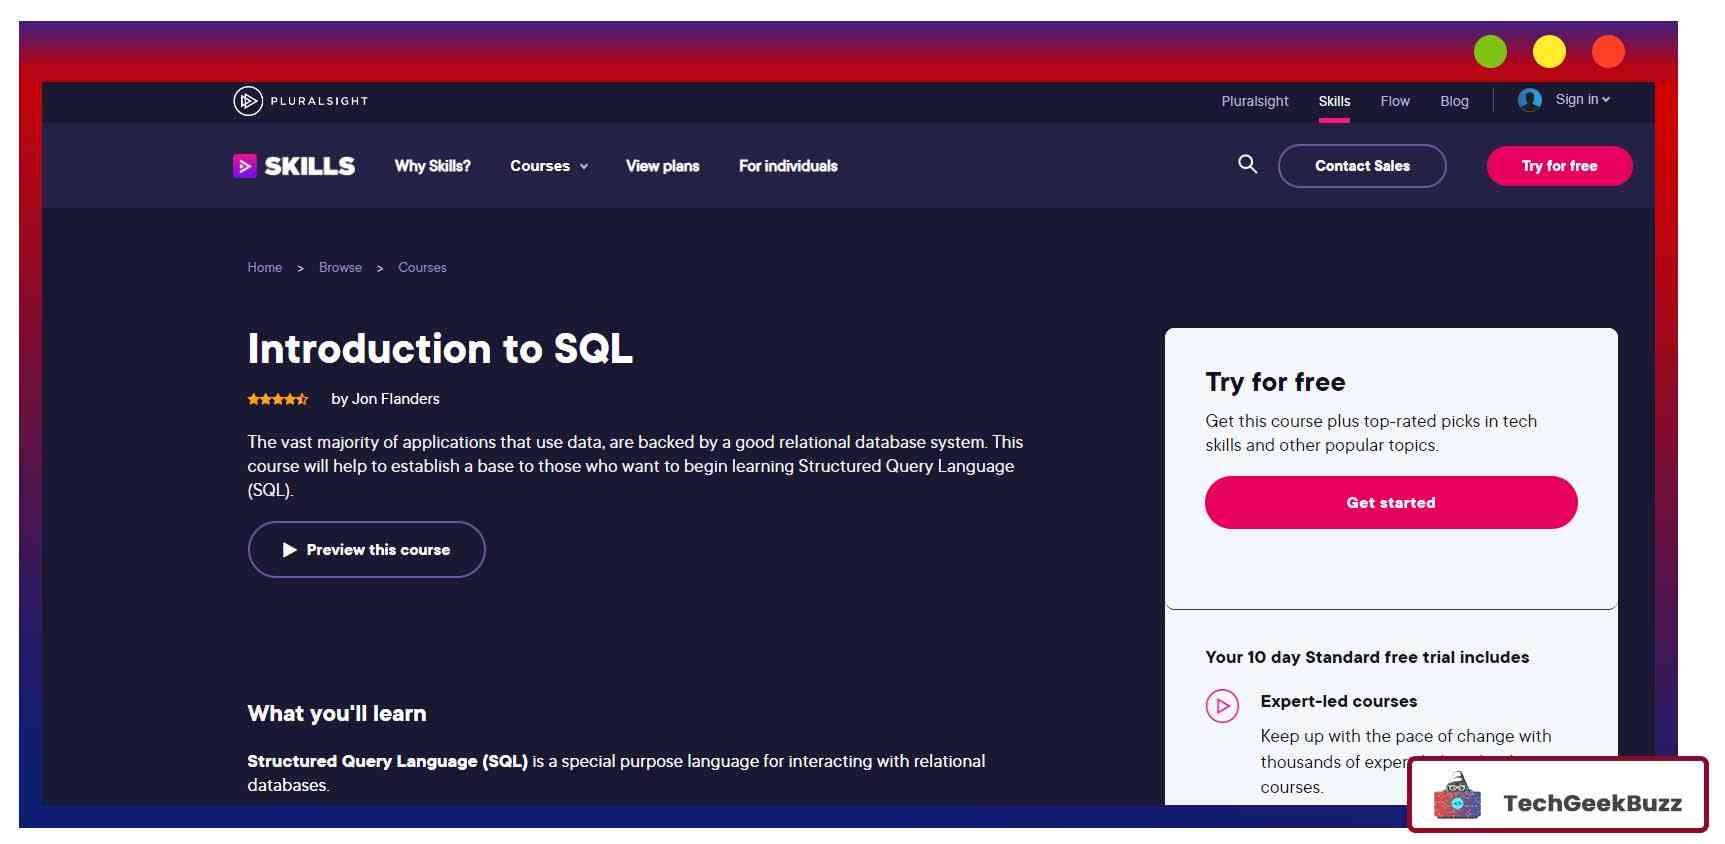Screen dimensions: 1725x844
Task: Click the Contact Sales button
Action: tap(1362, 166)
